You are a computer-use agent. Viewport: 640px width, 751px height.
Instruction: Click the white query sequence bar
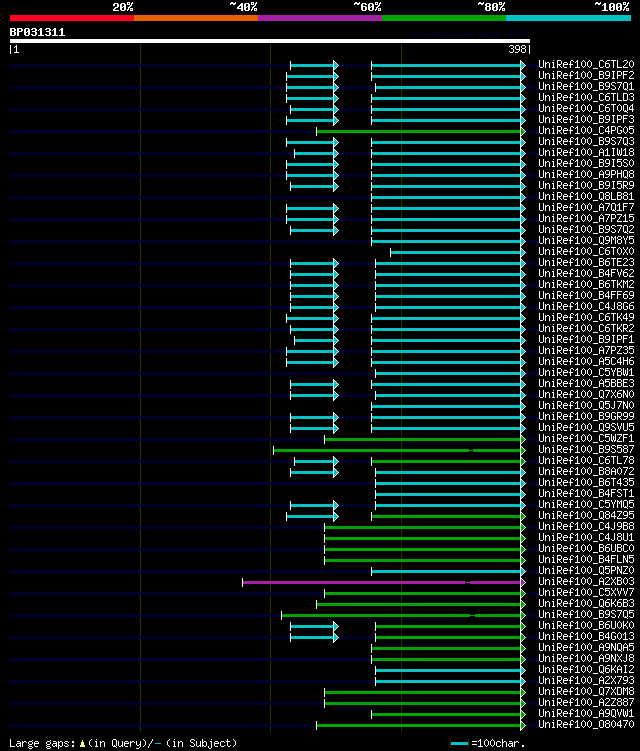(x=270, y=41)
